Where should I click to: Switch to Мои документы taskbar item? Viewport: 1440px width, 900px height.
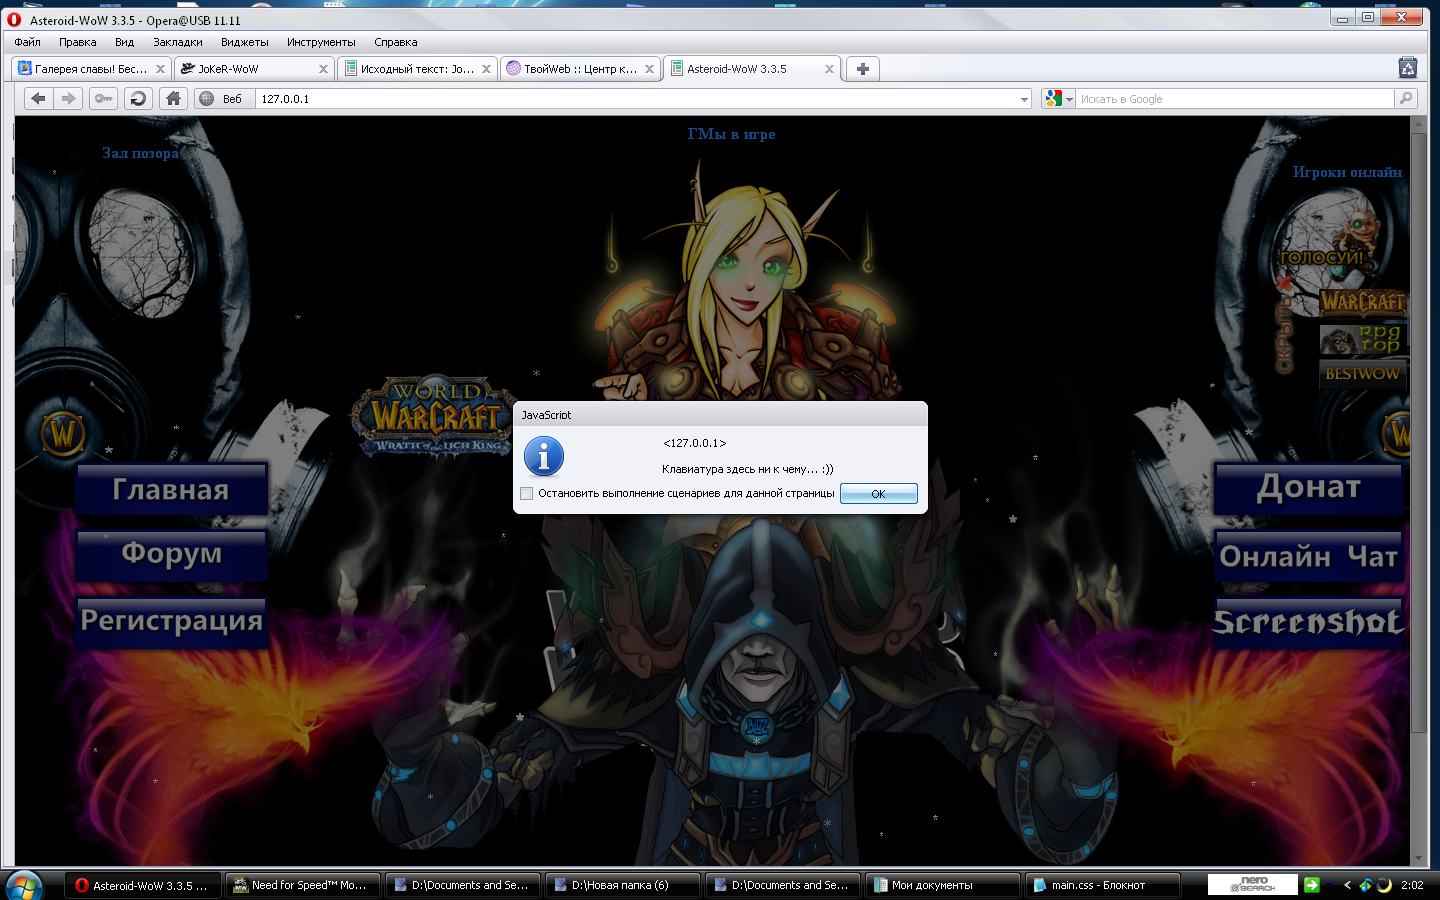click(x=942, y=885)
